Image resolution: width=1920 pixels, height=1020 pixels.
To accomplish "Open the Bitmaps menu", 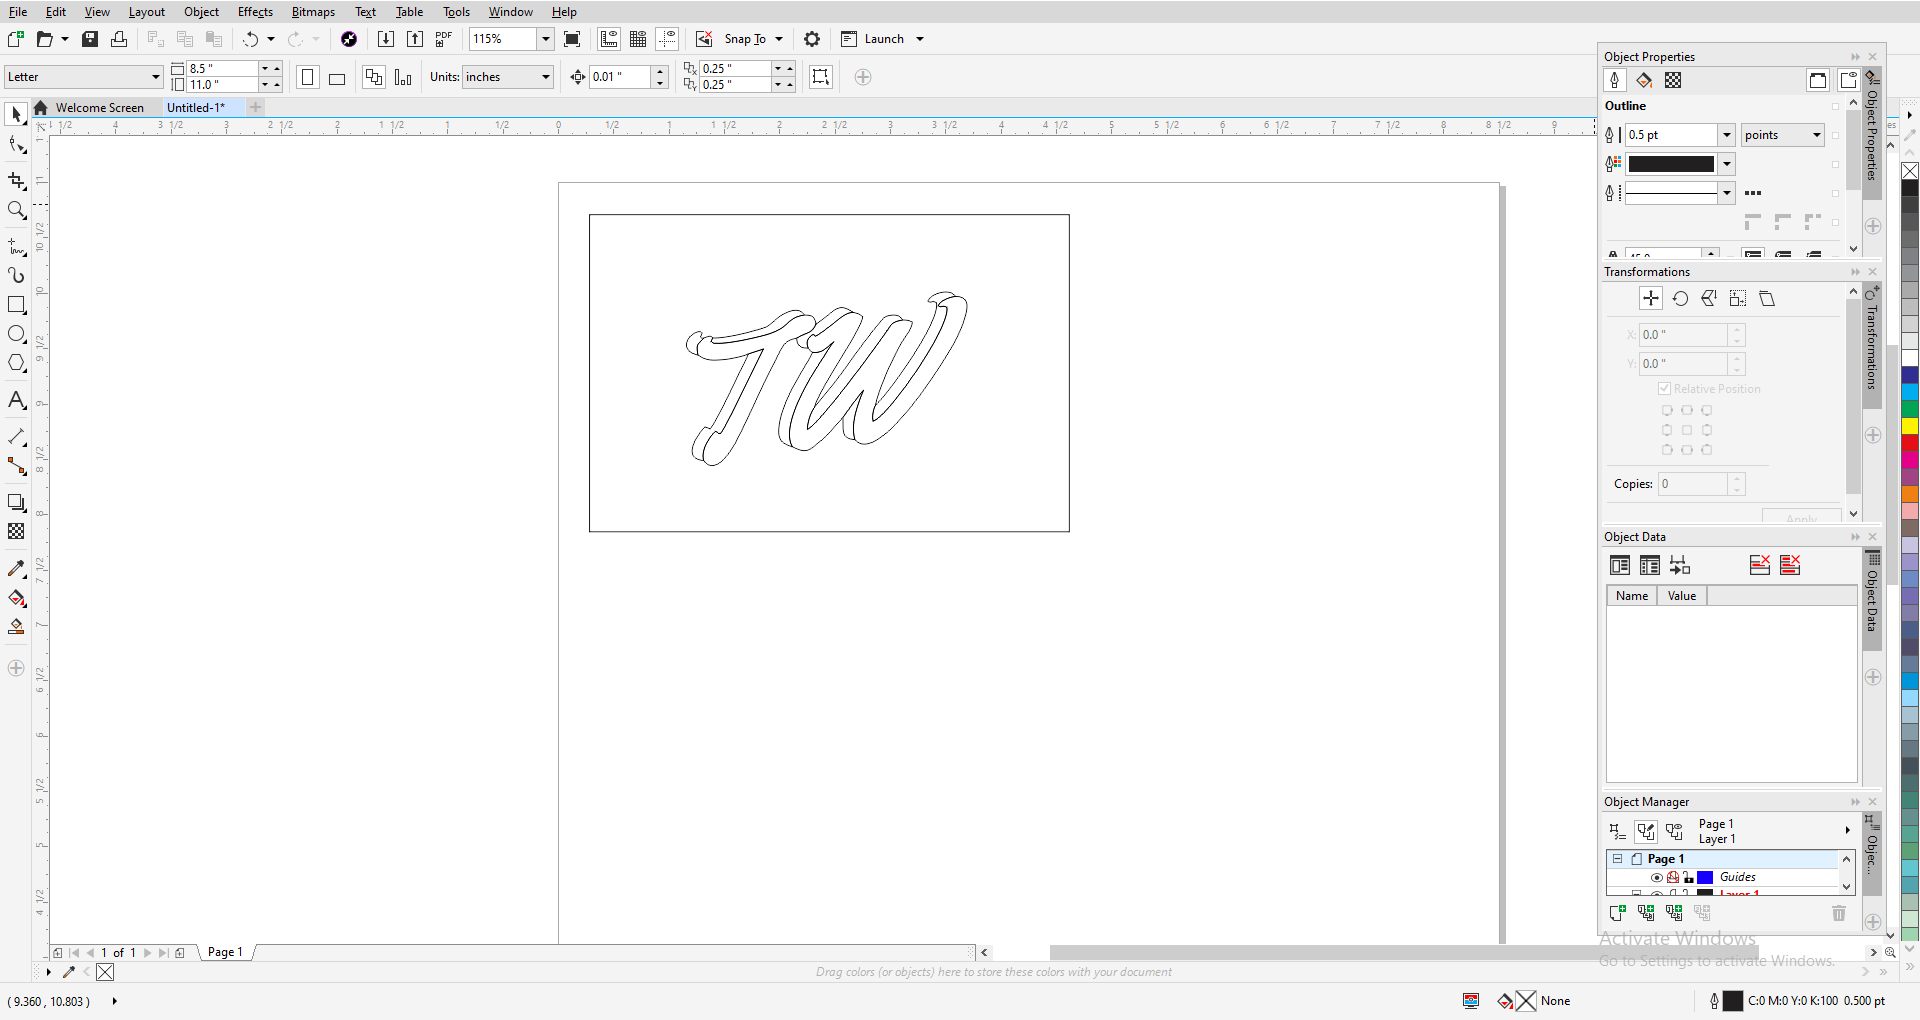I will (x=313, y=12).
